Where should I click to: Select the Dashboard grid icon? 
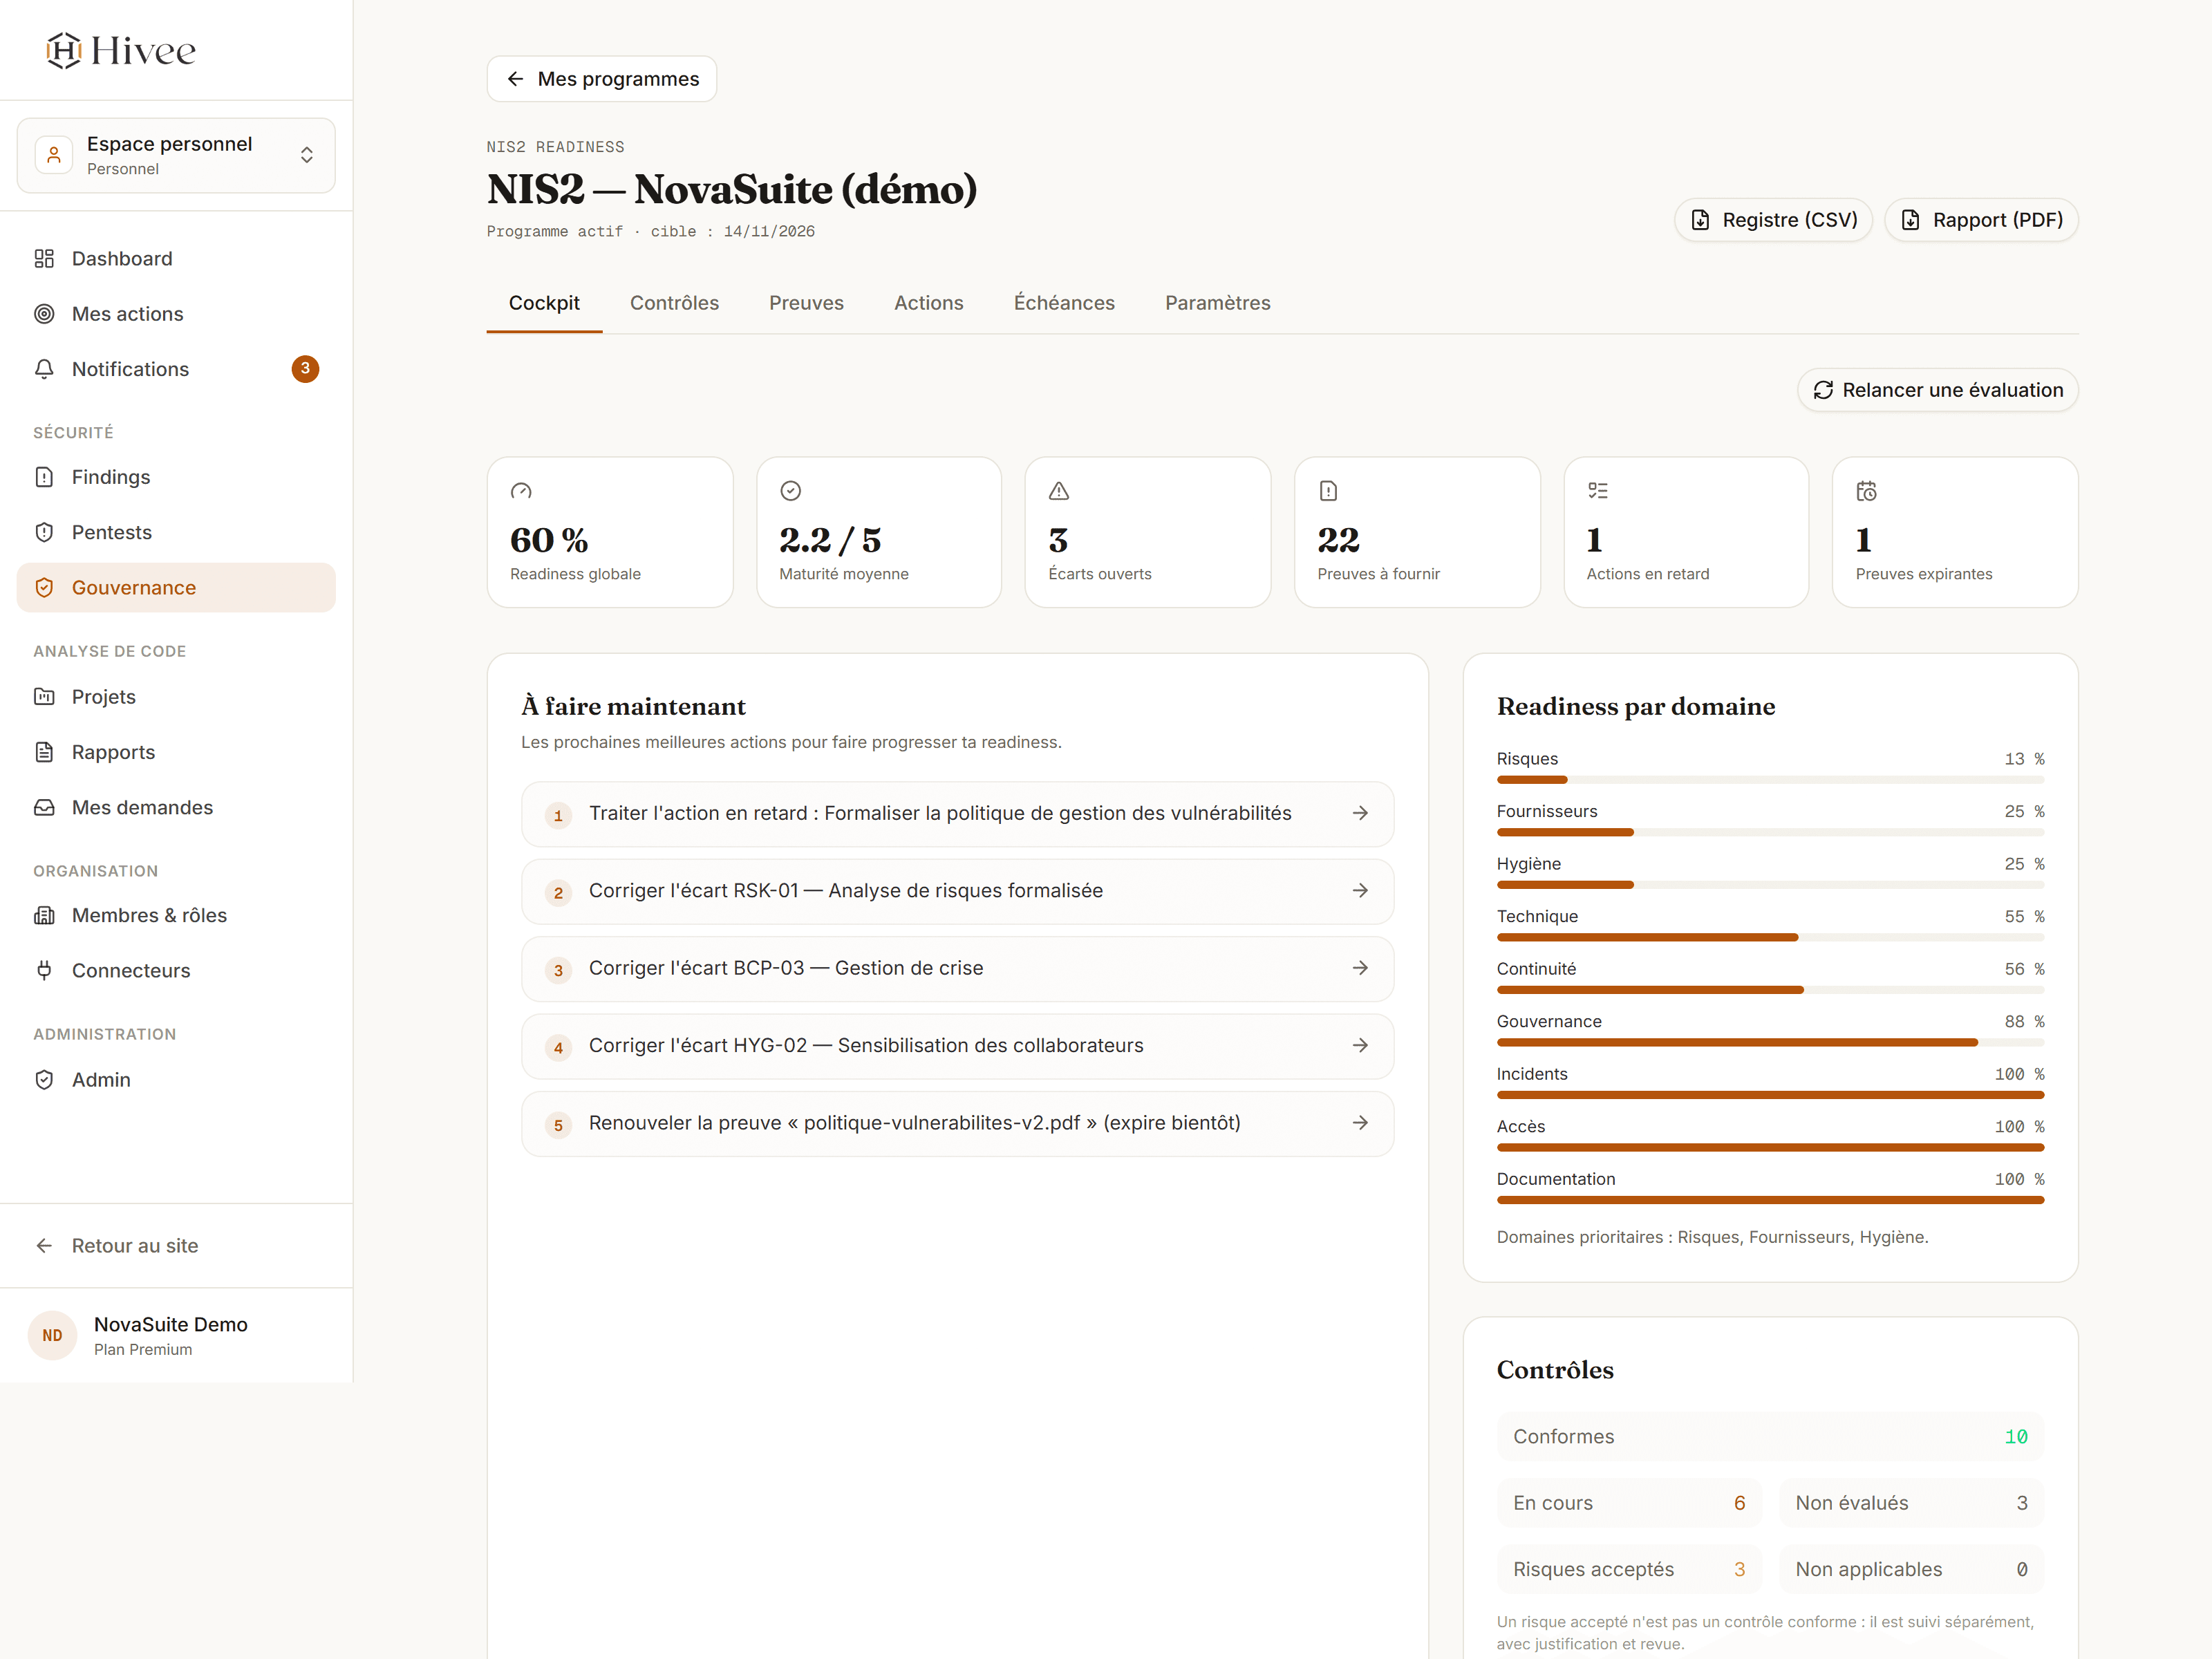(x=44, y=259)
